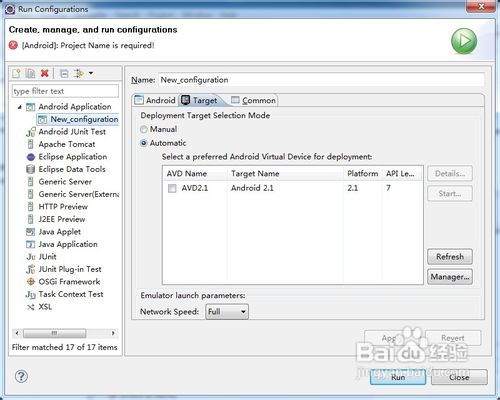Open the Network Speed dropdown
This screenshot has width=500, height=400.
[227, 312]
